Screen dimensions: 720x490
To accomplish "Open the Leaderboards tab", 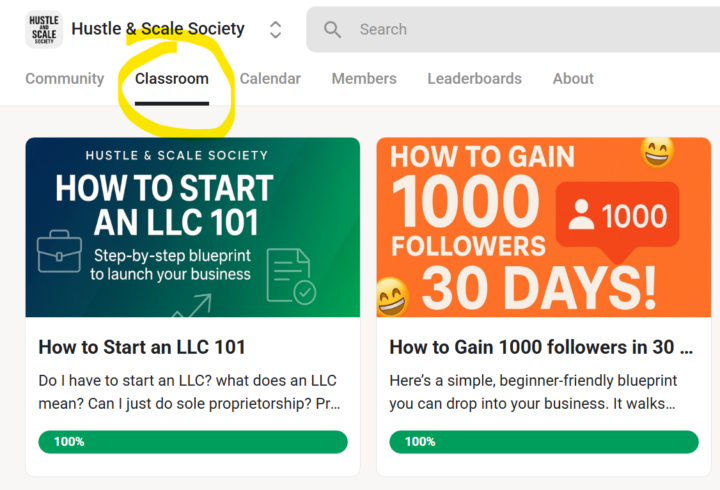I will pyautogui.click(x=474, y=79).
